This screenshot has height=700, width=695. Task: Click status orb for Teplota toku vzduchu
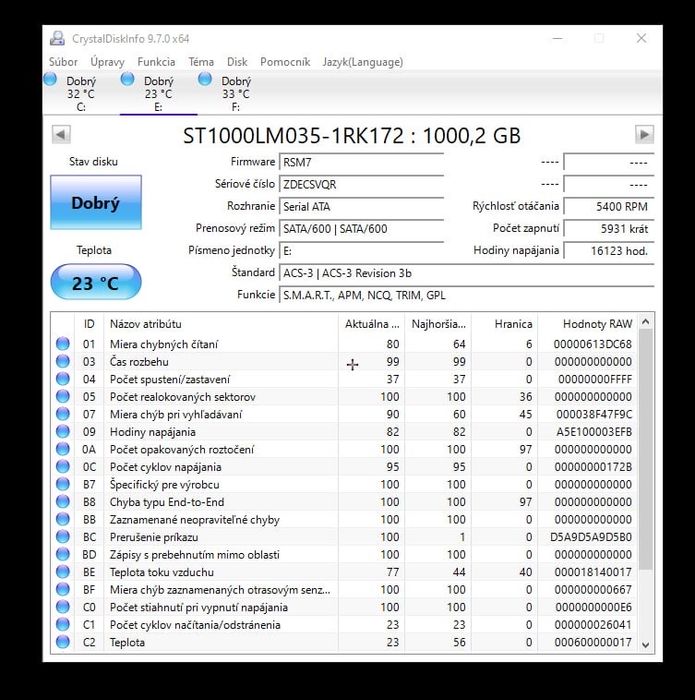[63, 571]
